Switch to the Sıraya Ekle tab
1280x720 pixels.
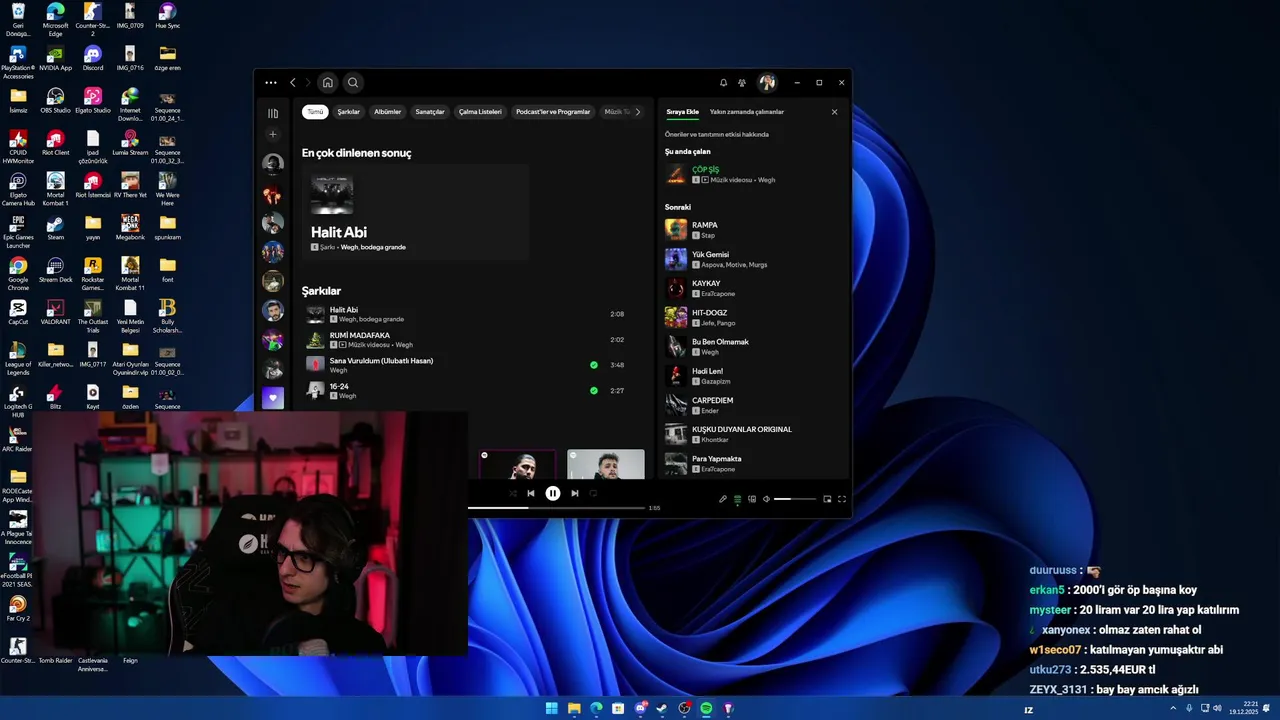tap(683, 112)
